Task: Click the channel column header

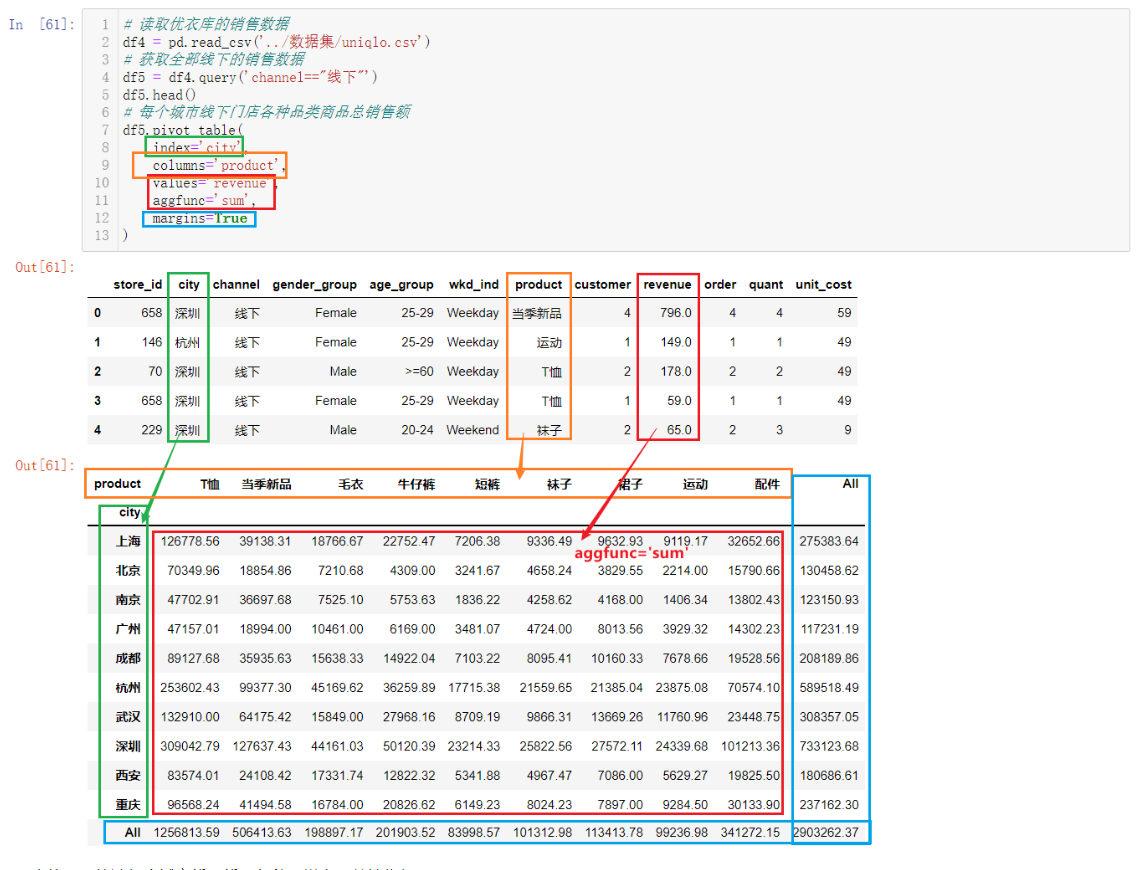Action: (236, 285)
